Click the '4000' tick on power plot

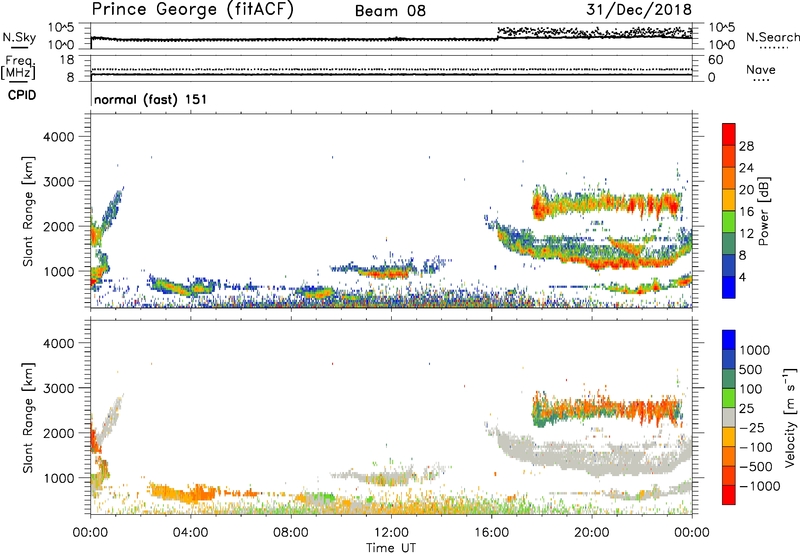(x=58, y=137)
